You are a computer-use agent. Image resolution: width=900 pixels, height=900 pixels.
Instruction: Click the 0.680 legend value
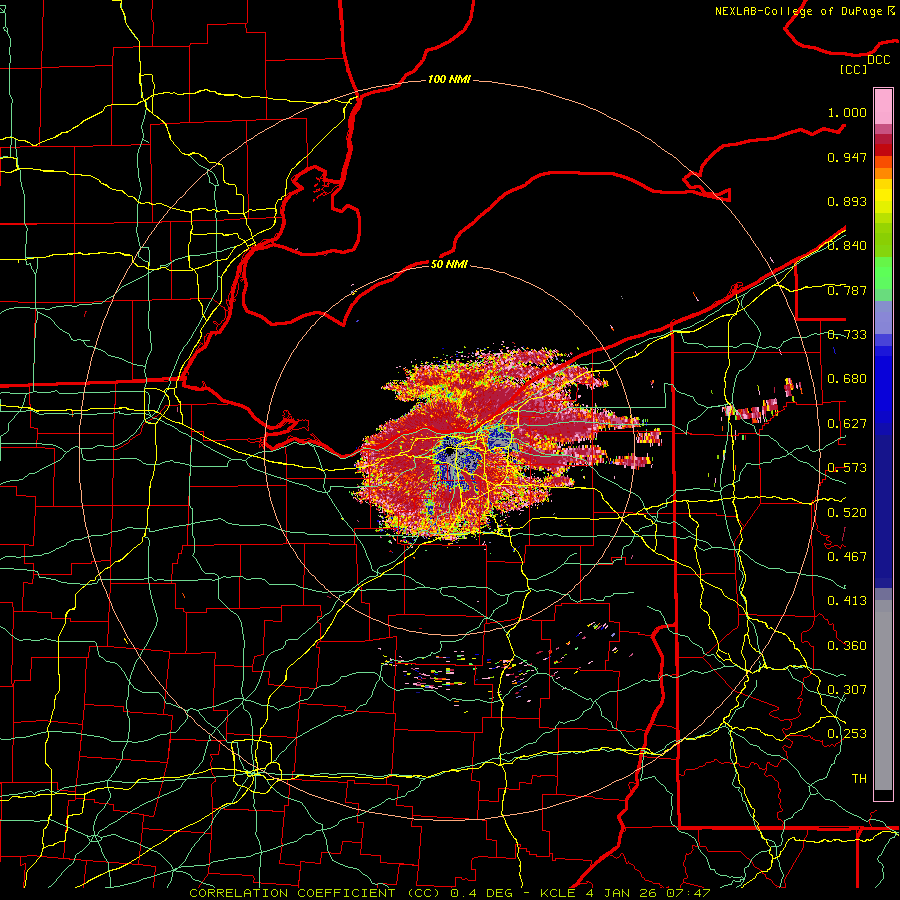[x=847, y=379]
